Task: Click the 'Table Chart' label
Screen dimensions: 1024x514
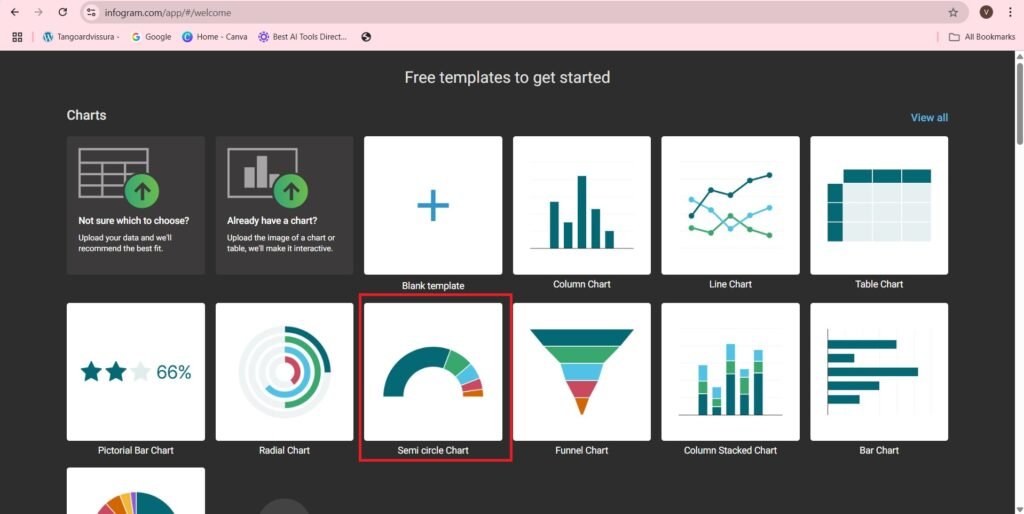Action: (x=879, y=284)
